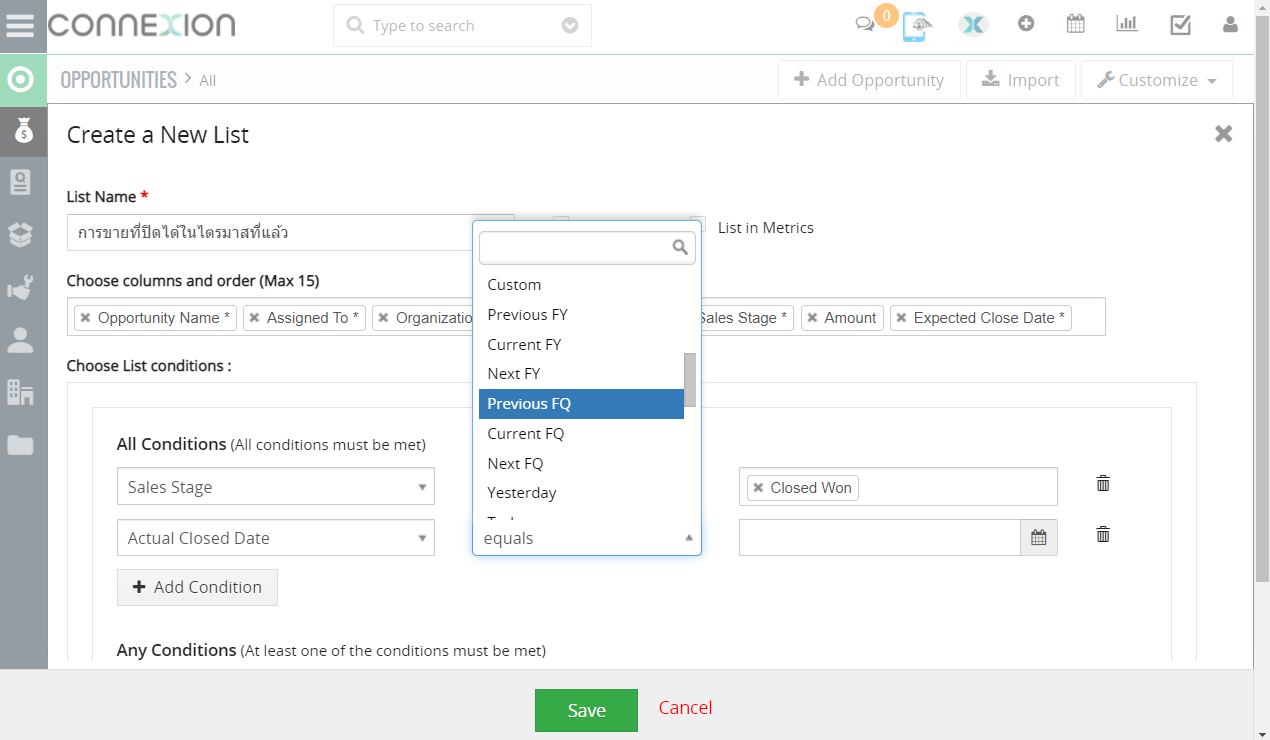
Task: Click the tasks checkmark icon in header
Action: coord(1180,25)
